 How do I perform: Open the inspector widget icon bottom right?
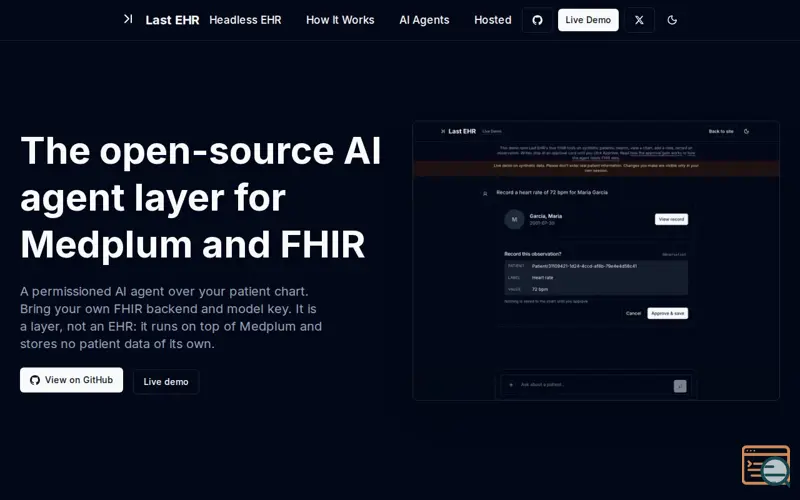766,465
